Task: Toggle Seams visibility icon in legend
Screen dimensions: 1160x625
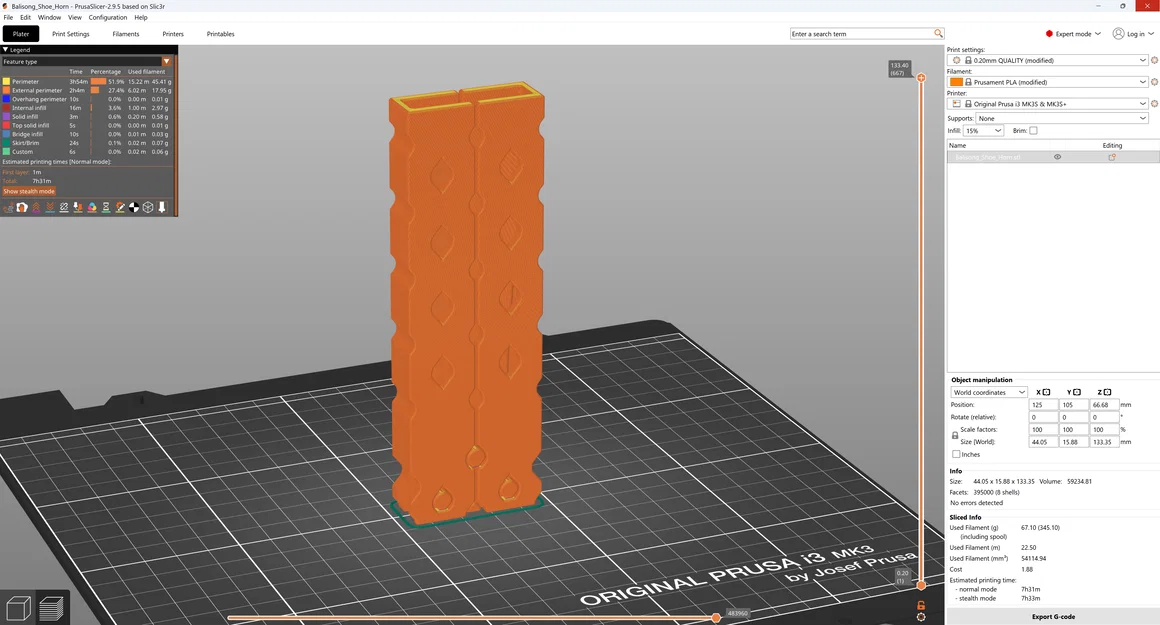Action: [x=64, y=208]
